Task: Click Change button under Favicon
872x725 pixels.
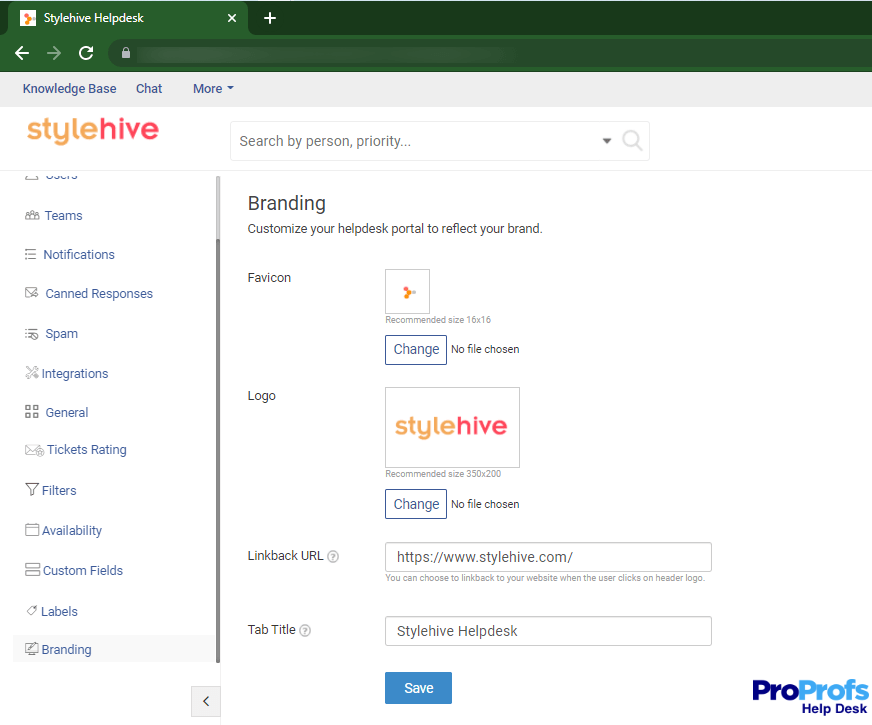Action: click(x=415, y=350)
